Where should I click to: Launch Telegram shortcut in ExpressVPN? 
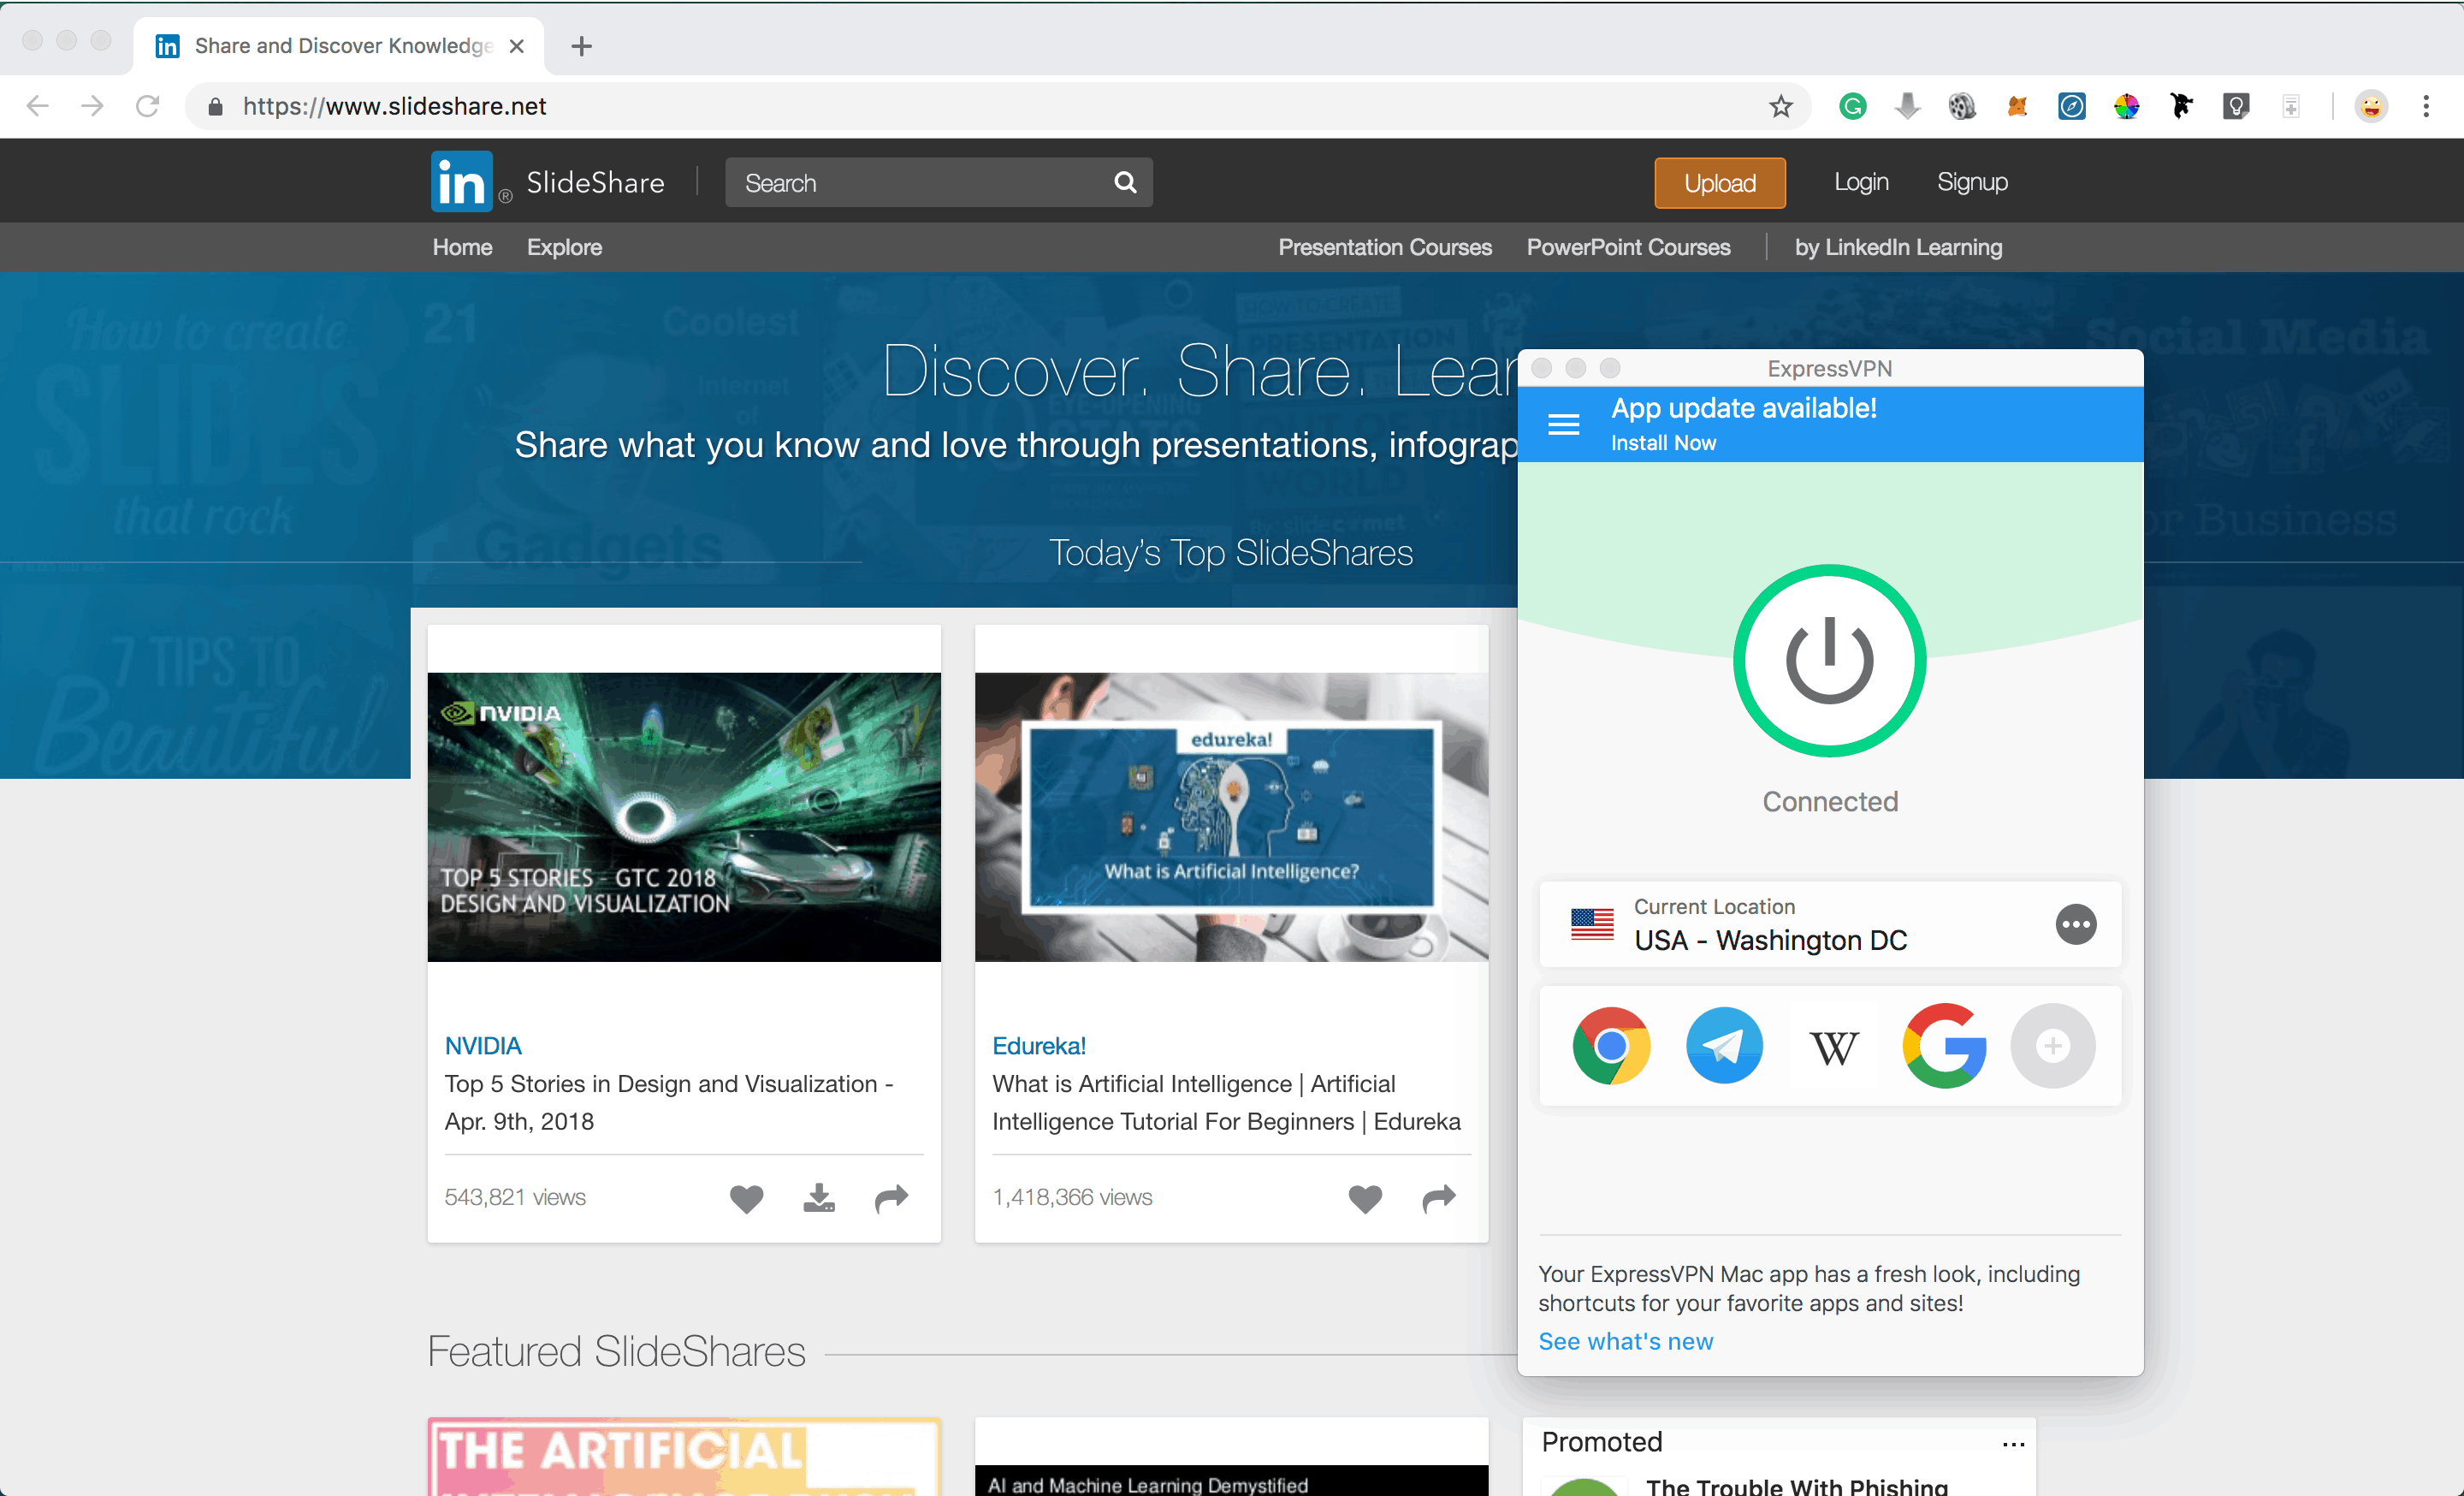pyautogui.click(x=1724, y=1045)
